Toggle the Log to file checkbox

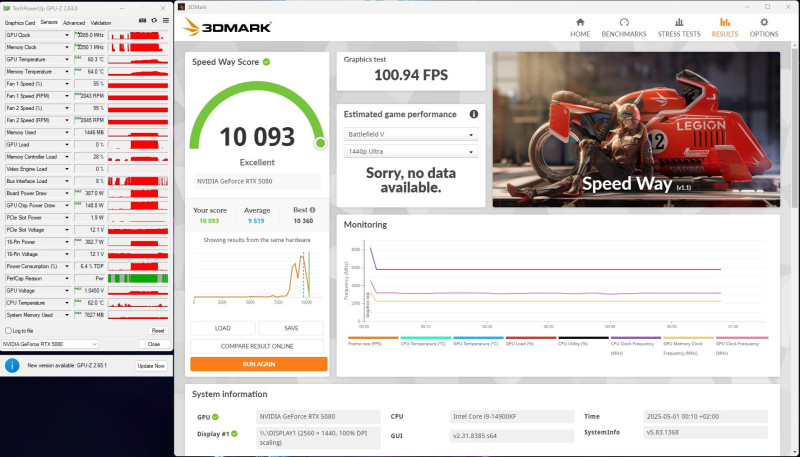coord(8,331)
